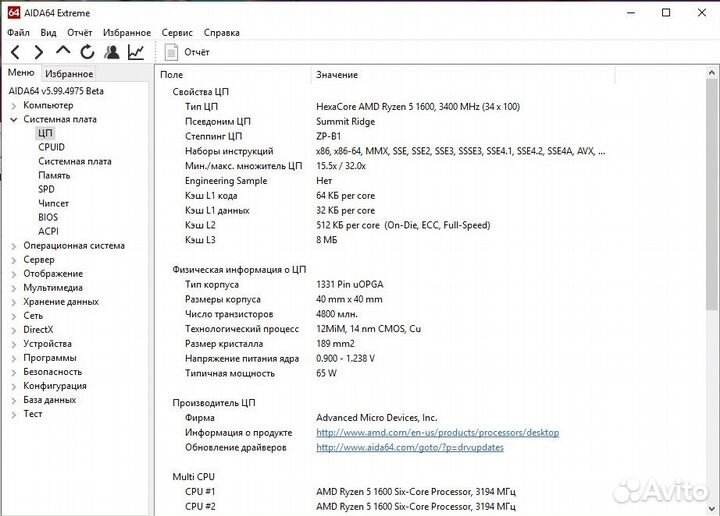
Task: Click the vertical scrollbar thumb
Action: coord(712,195)
